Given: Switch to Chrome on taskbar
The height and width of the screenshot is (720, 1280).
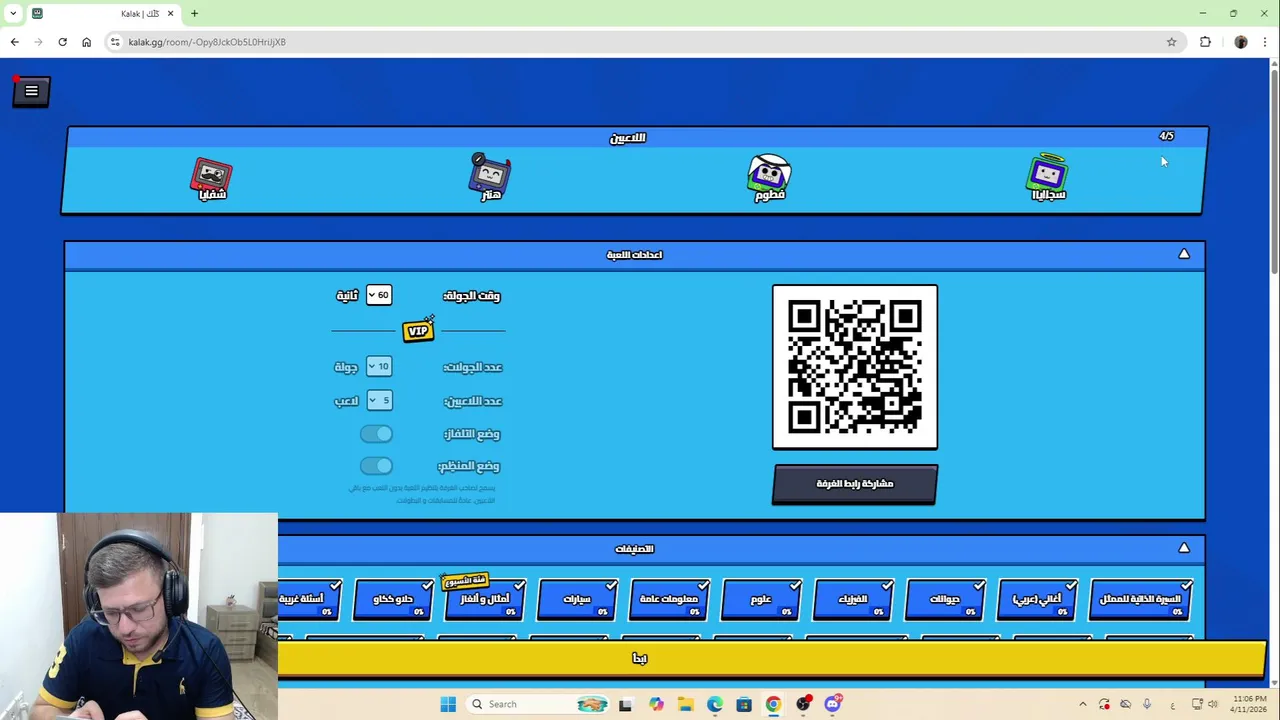Looking at the screenshot, I should coord(773,704).
